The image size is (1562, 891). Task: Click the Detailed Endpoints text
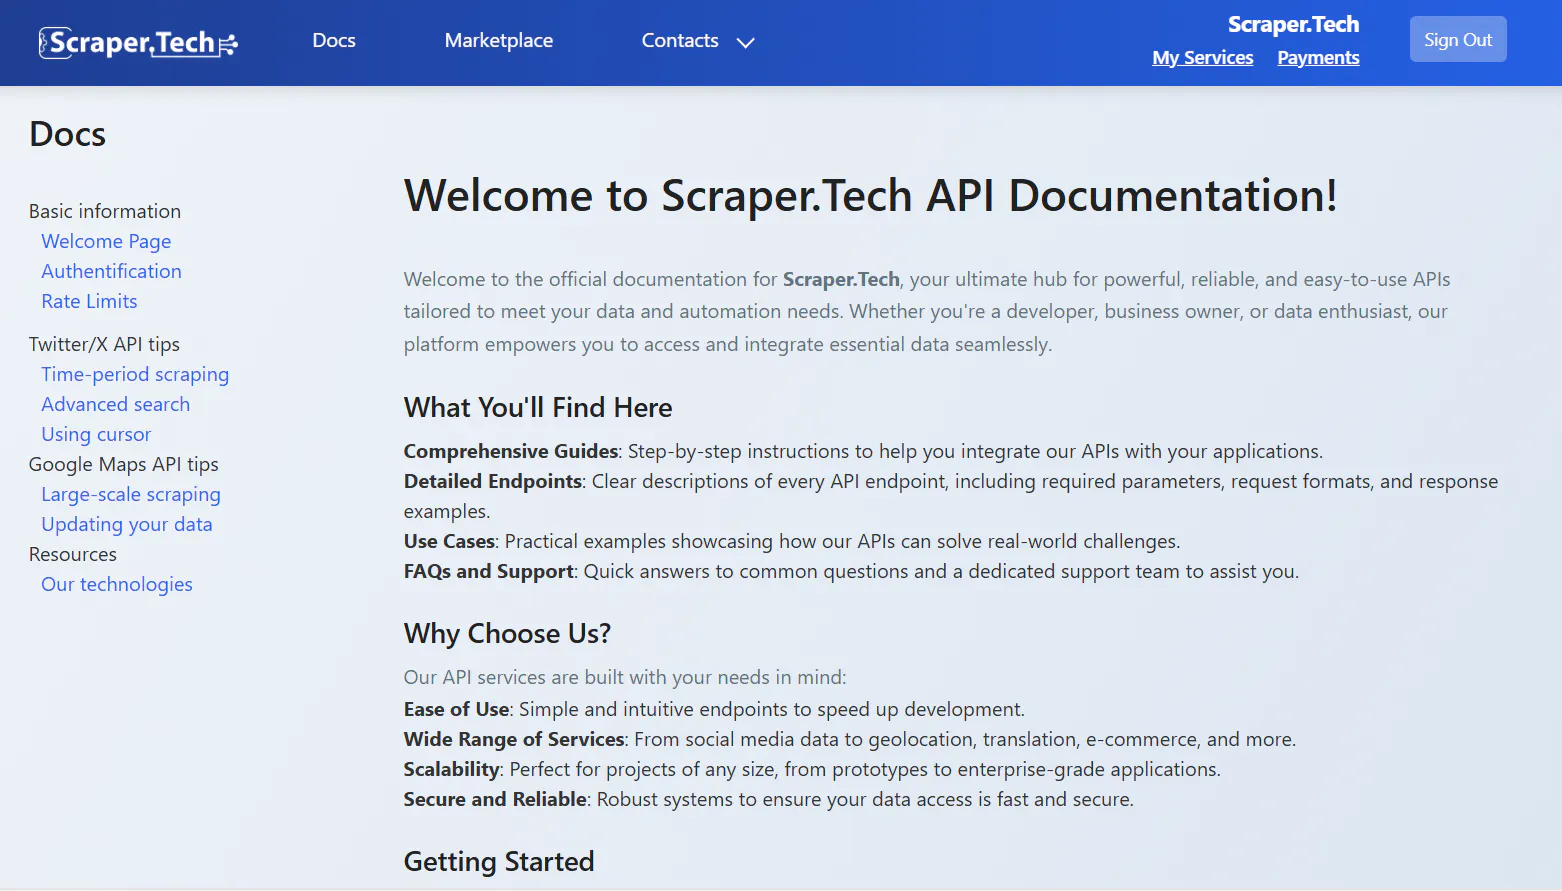[x=493, y=481]
